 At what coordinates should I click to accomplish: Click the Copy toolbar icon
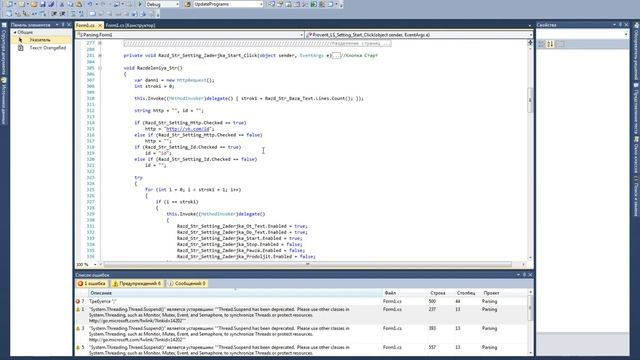70,4
